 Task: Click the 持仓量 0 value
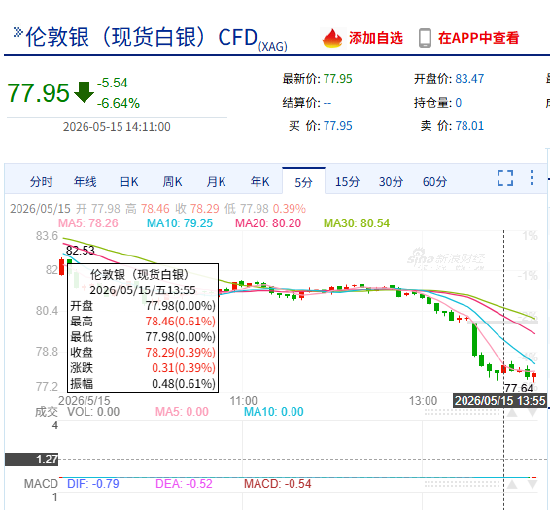point(458,103)
